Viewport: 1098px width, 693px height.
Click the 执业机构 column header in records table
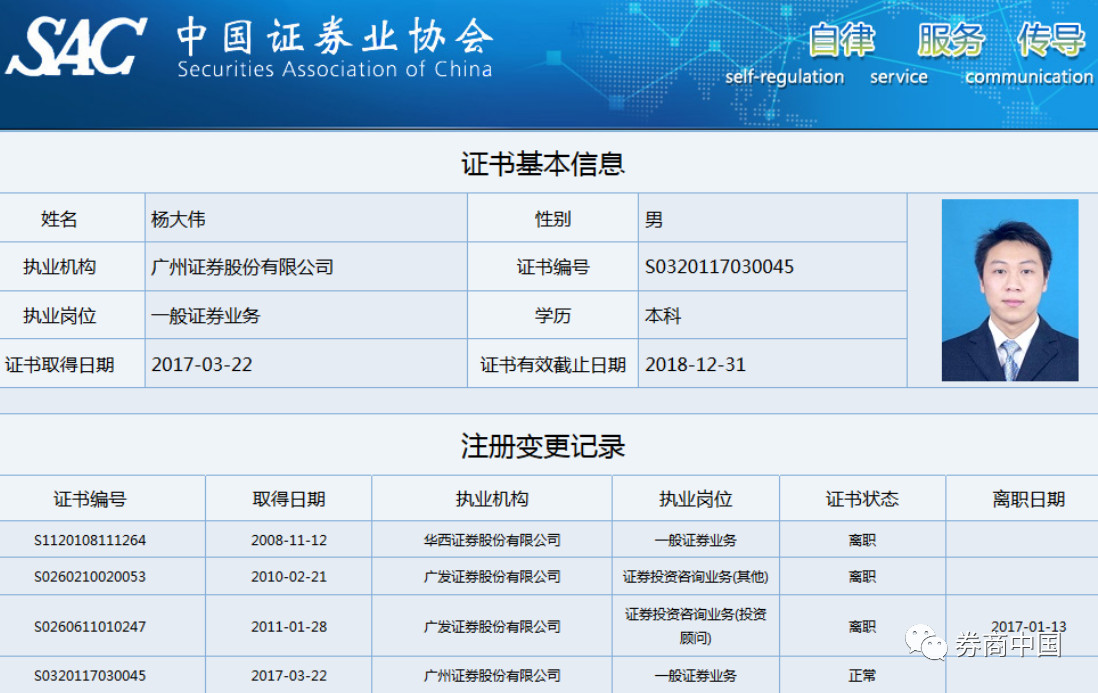(x=492, y=499)
